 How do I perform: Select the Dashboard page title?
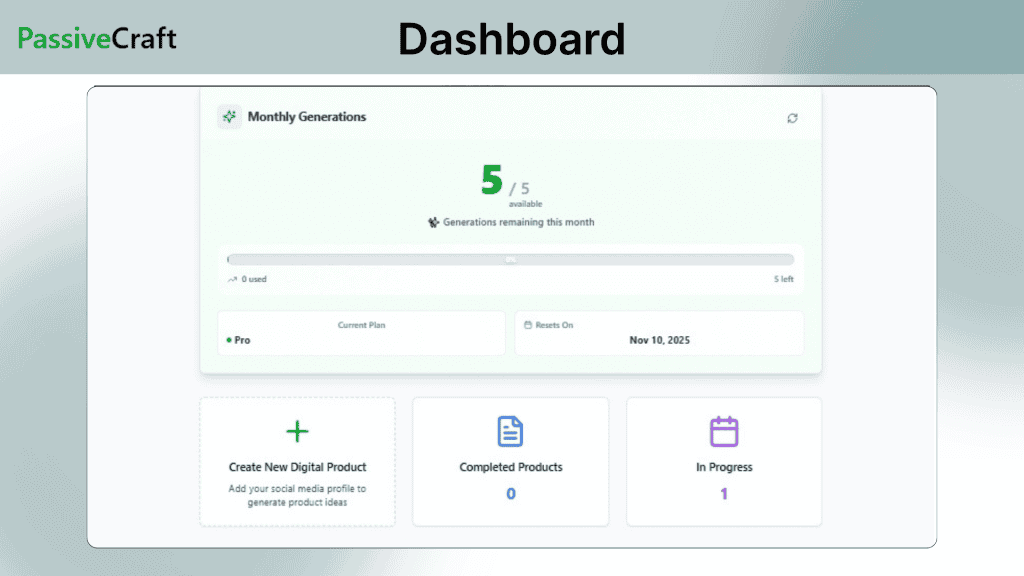tap(511, 39)
